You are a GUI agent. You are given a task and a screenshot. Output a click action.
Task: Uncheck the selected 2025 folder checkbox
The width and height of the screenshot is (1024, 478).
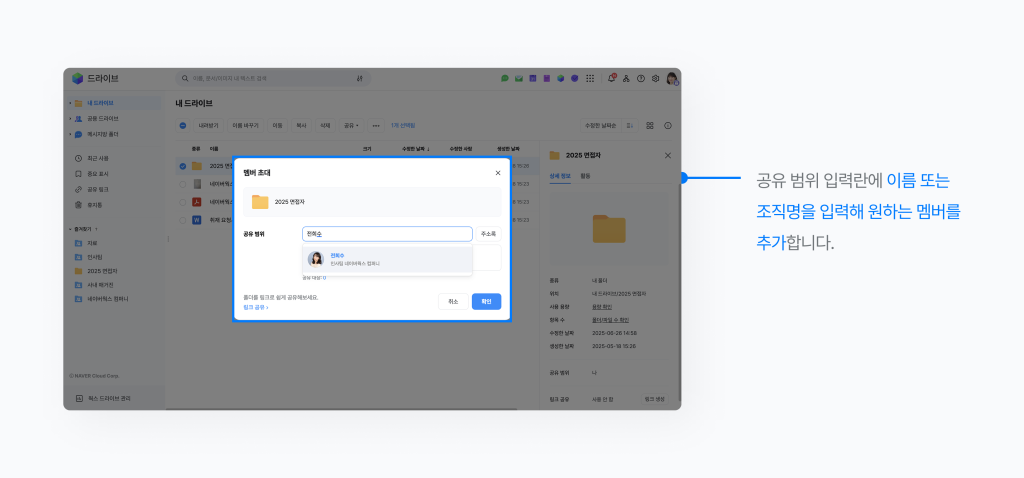pos(182,166)
